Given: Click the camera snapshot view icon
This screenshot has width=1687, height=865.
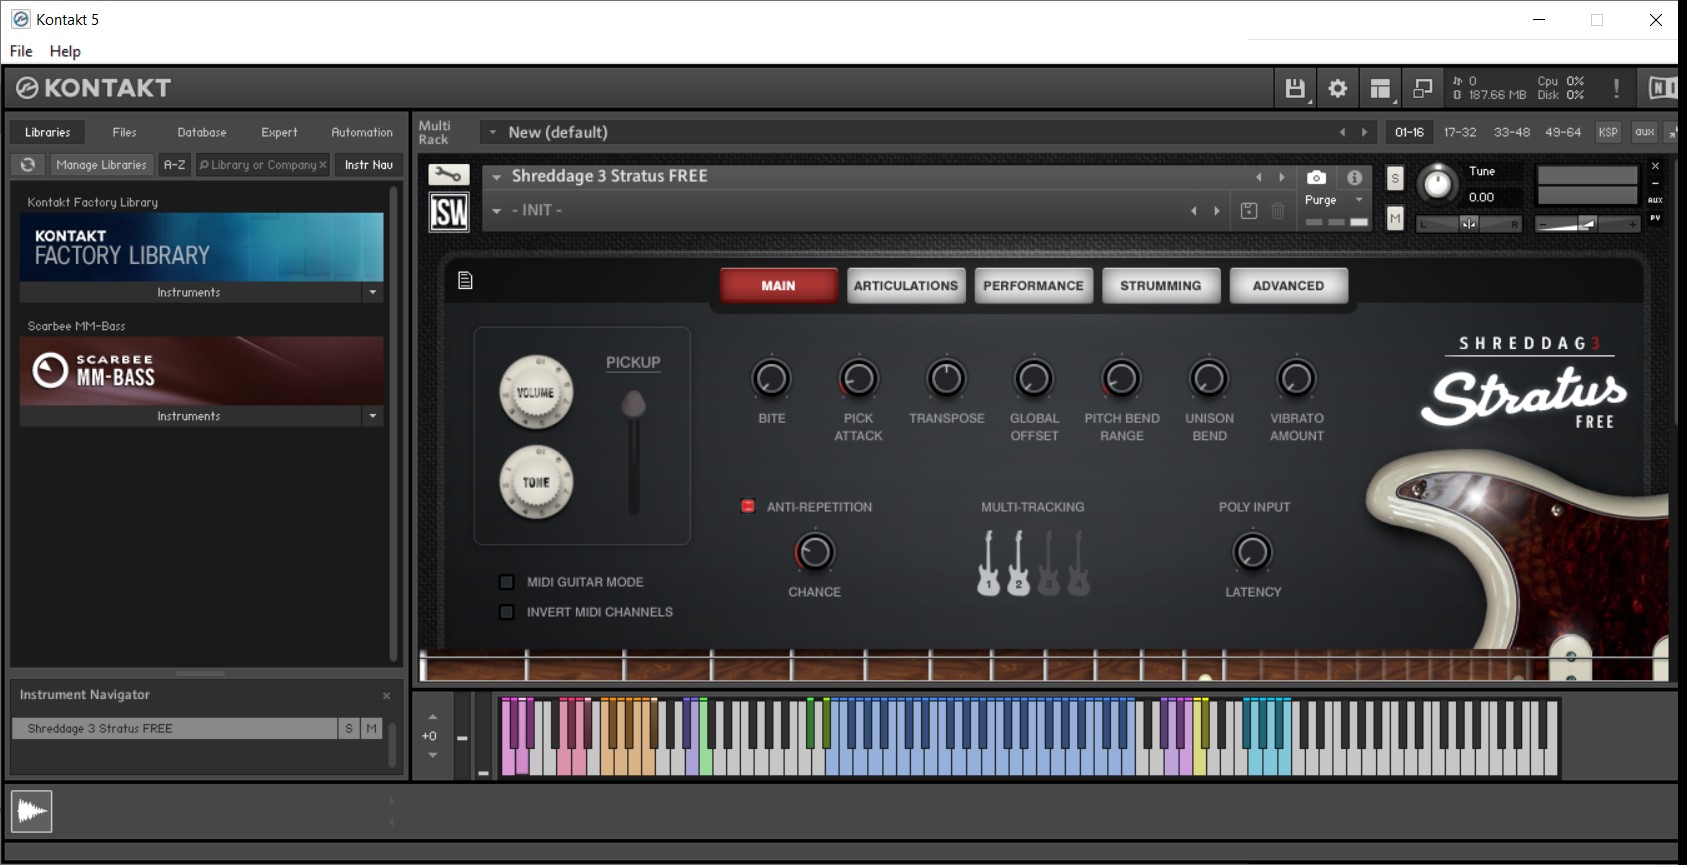Looking at the screenshot, I should click(1316, 177).
